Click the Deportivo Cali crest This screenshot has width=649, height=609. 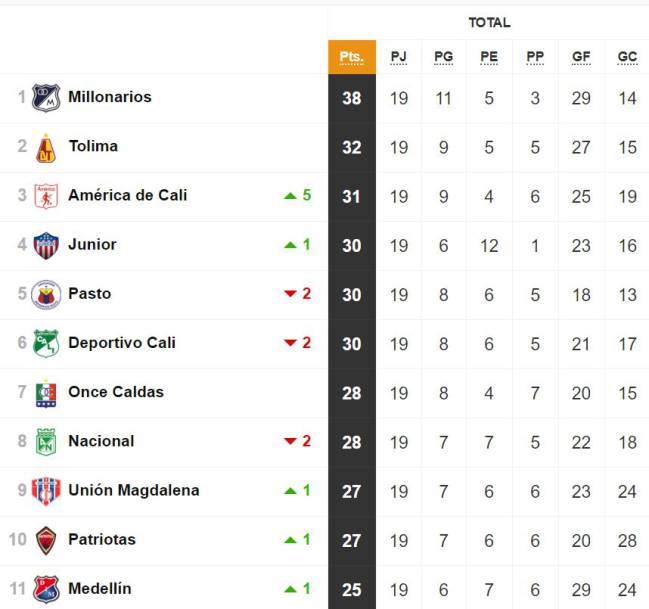46,343
